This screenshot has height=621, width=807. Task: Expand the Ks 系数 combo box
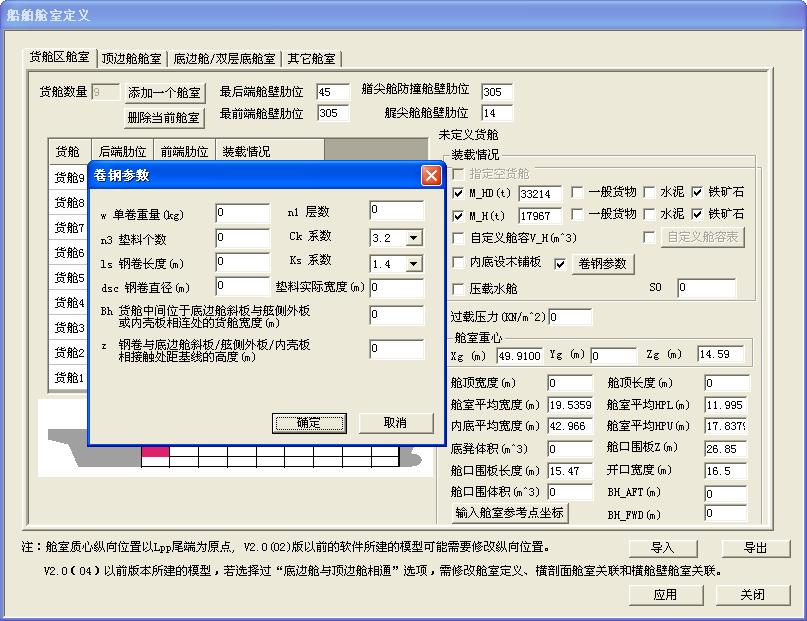coord(414,264)
